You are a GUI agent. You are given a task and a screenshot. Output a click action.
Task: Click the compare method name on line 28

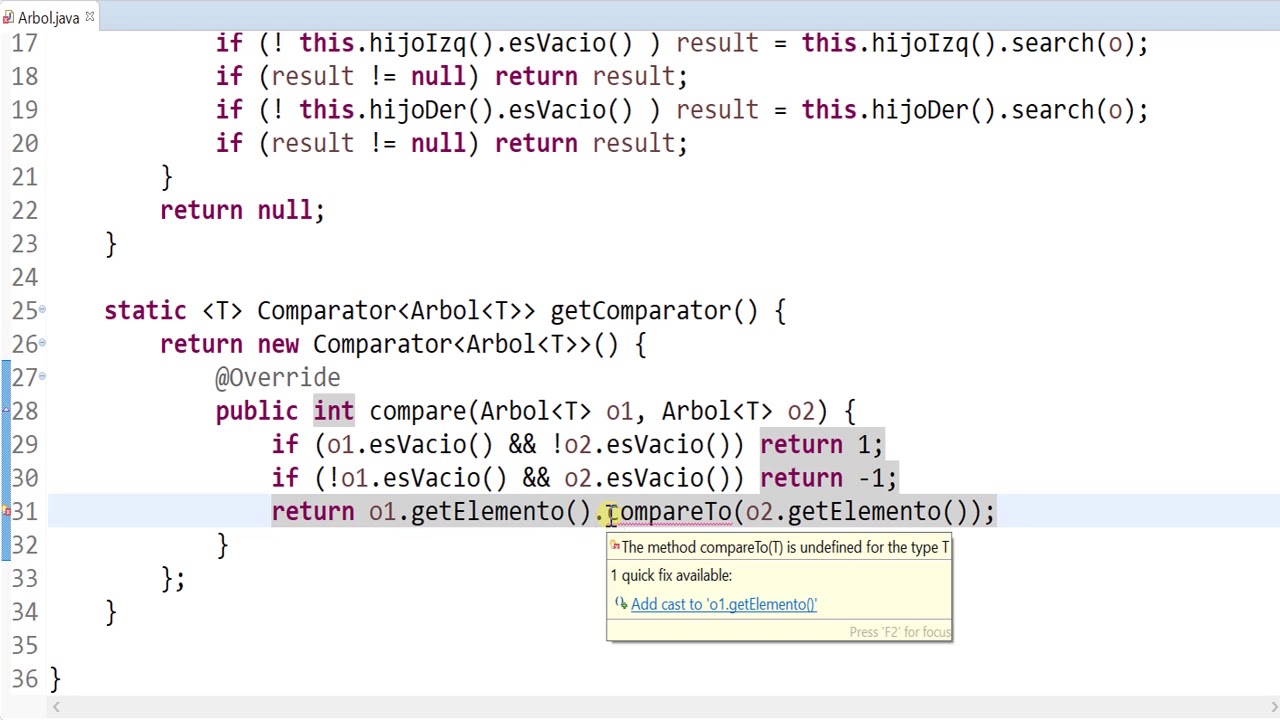pyautogui.click(x=418, y=412)
